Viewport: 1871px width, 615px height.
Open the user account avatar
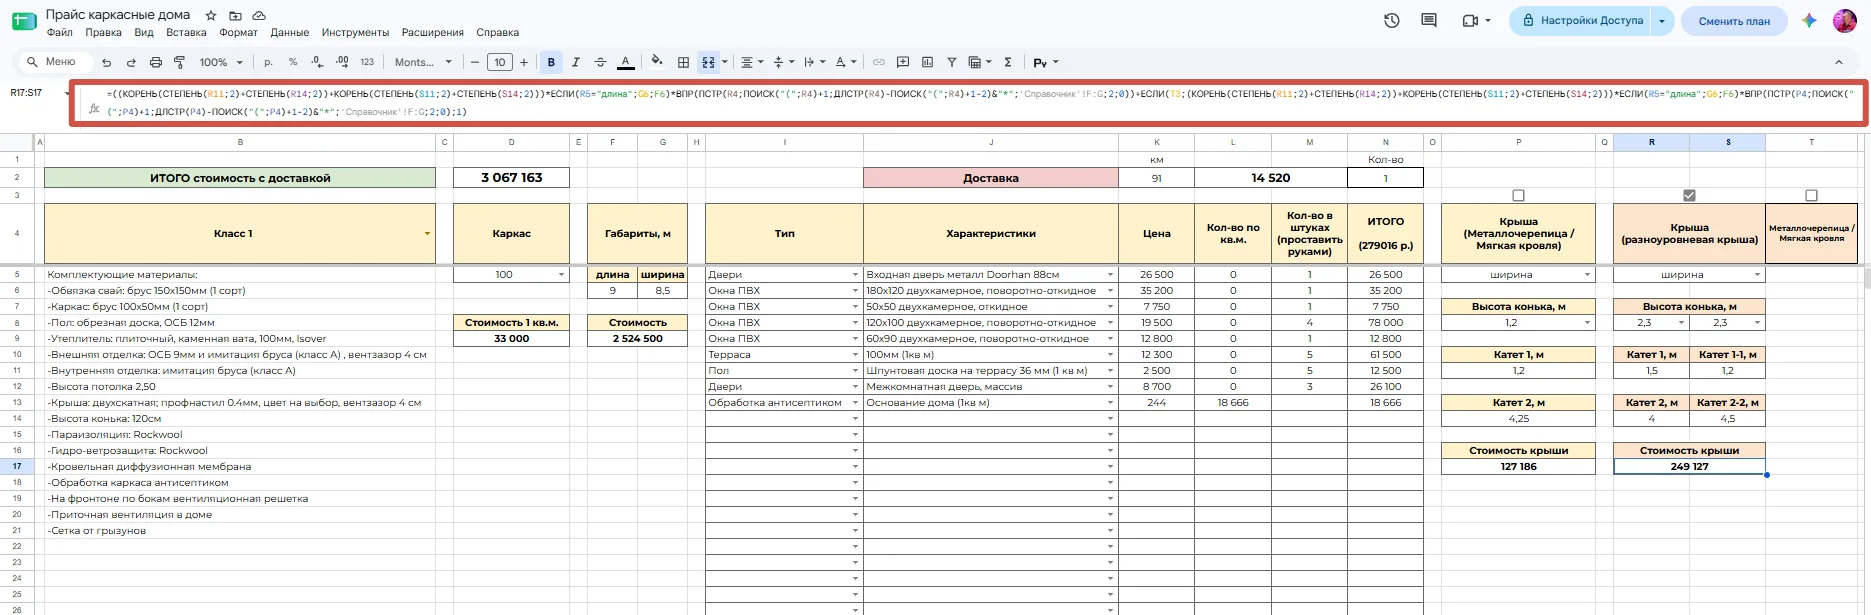click(x=1844, y=20)
